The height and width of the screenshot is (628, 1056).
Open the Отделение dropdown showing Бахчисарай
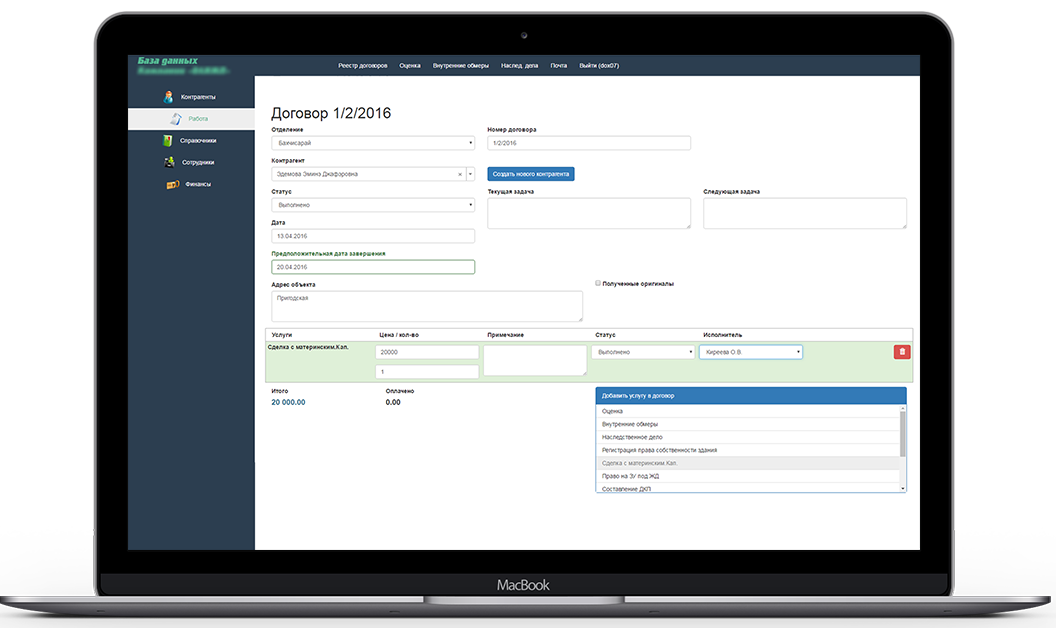(373, 143)
